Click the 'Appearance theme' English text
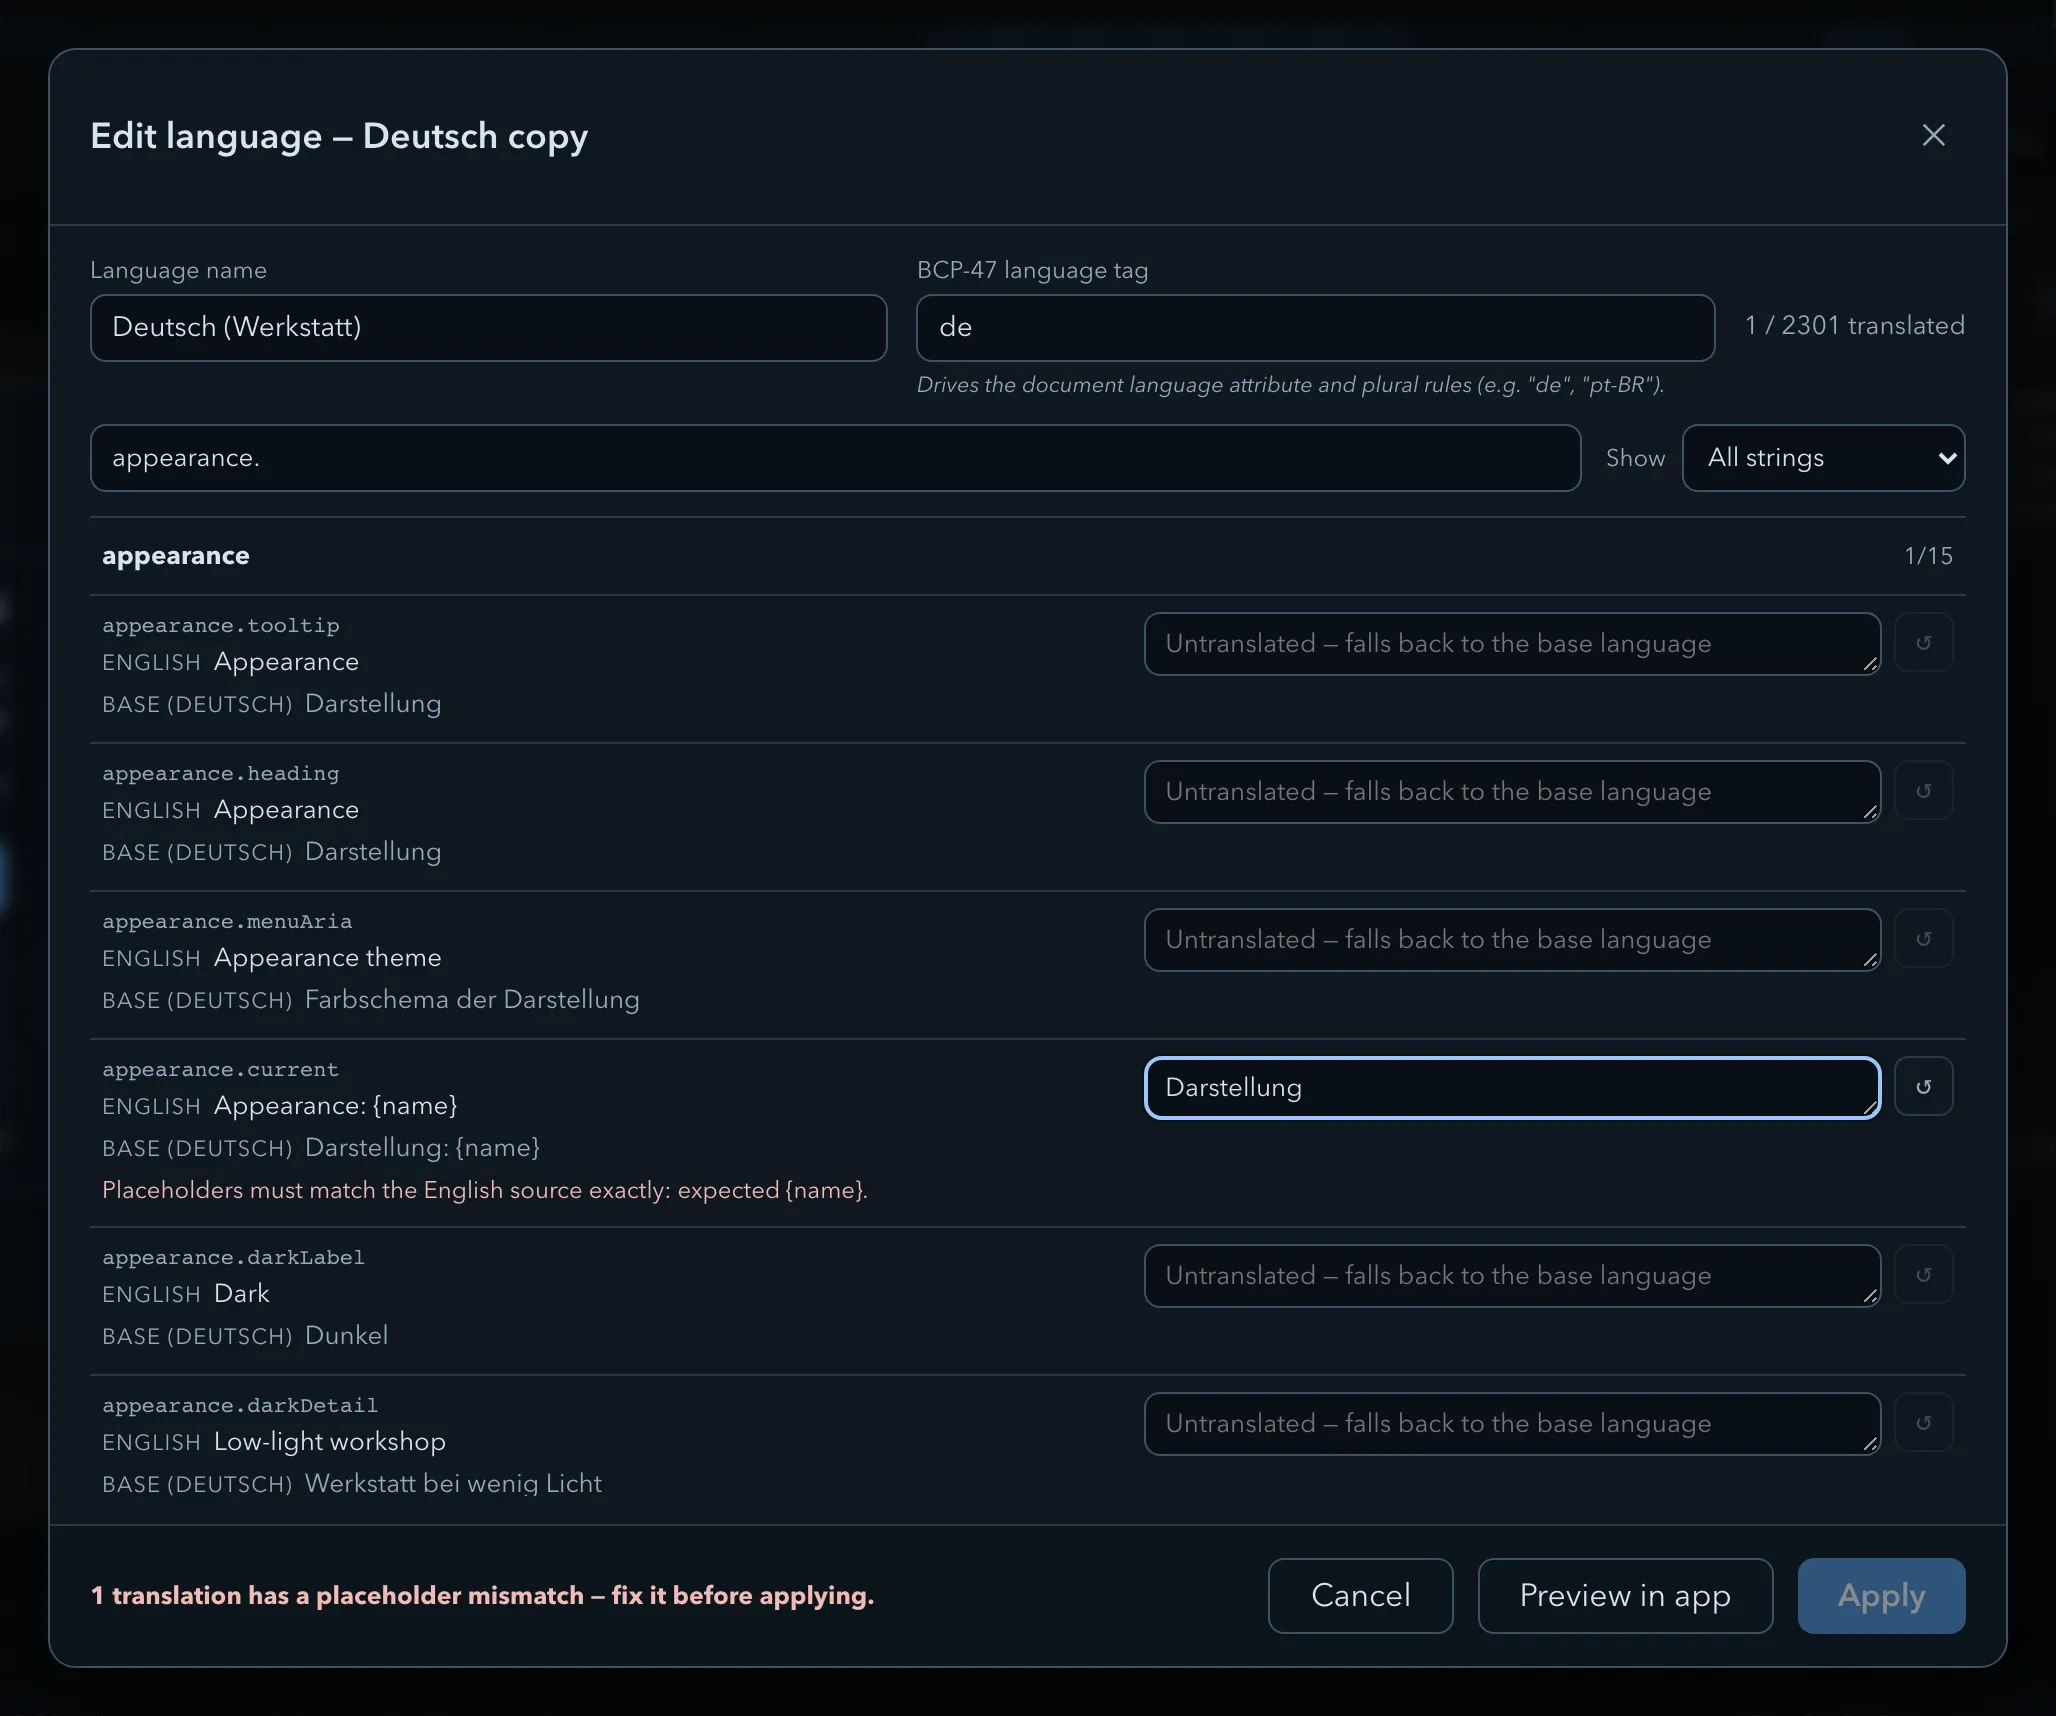The width and height of the screenshot is (2056, 1716). pyautogui.click(x=327, y=958)
